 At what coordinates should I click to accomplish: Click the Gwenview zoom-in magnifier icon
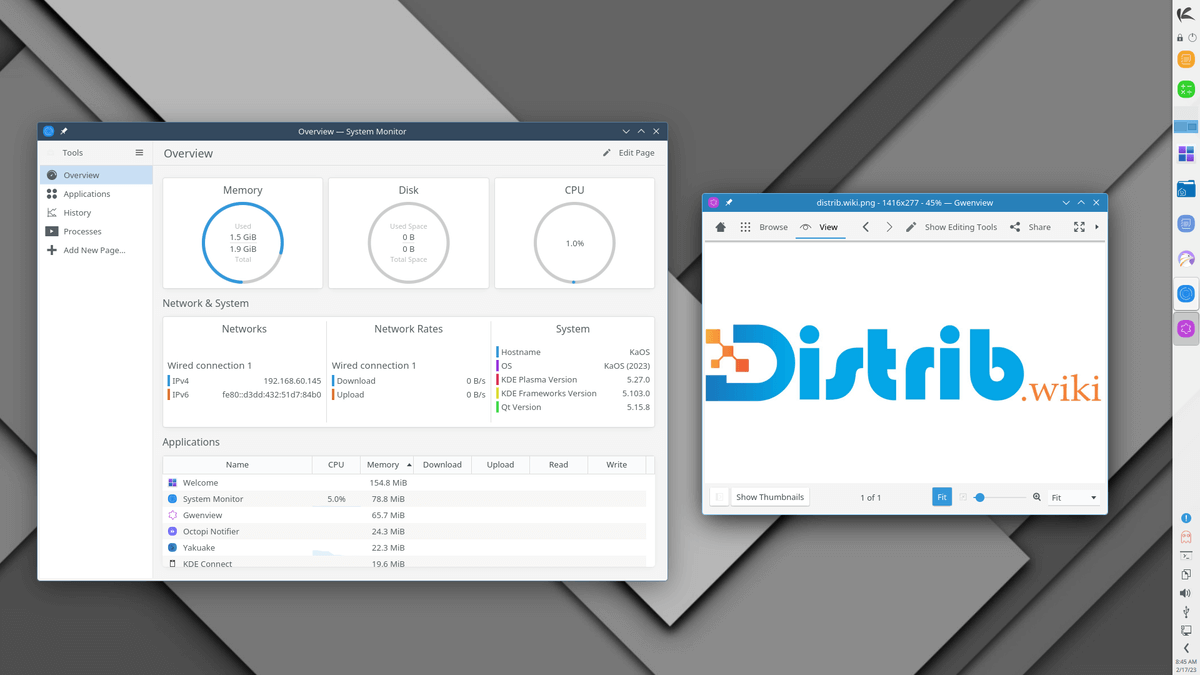(x=1037, y=497)
